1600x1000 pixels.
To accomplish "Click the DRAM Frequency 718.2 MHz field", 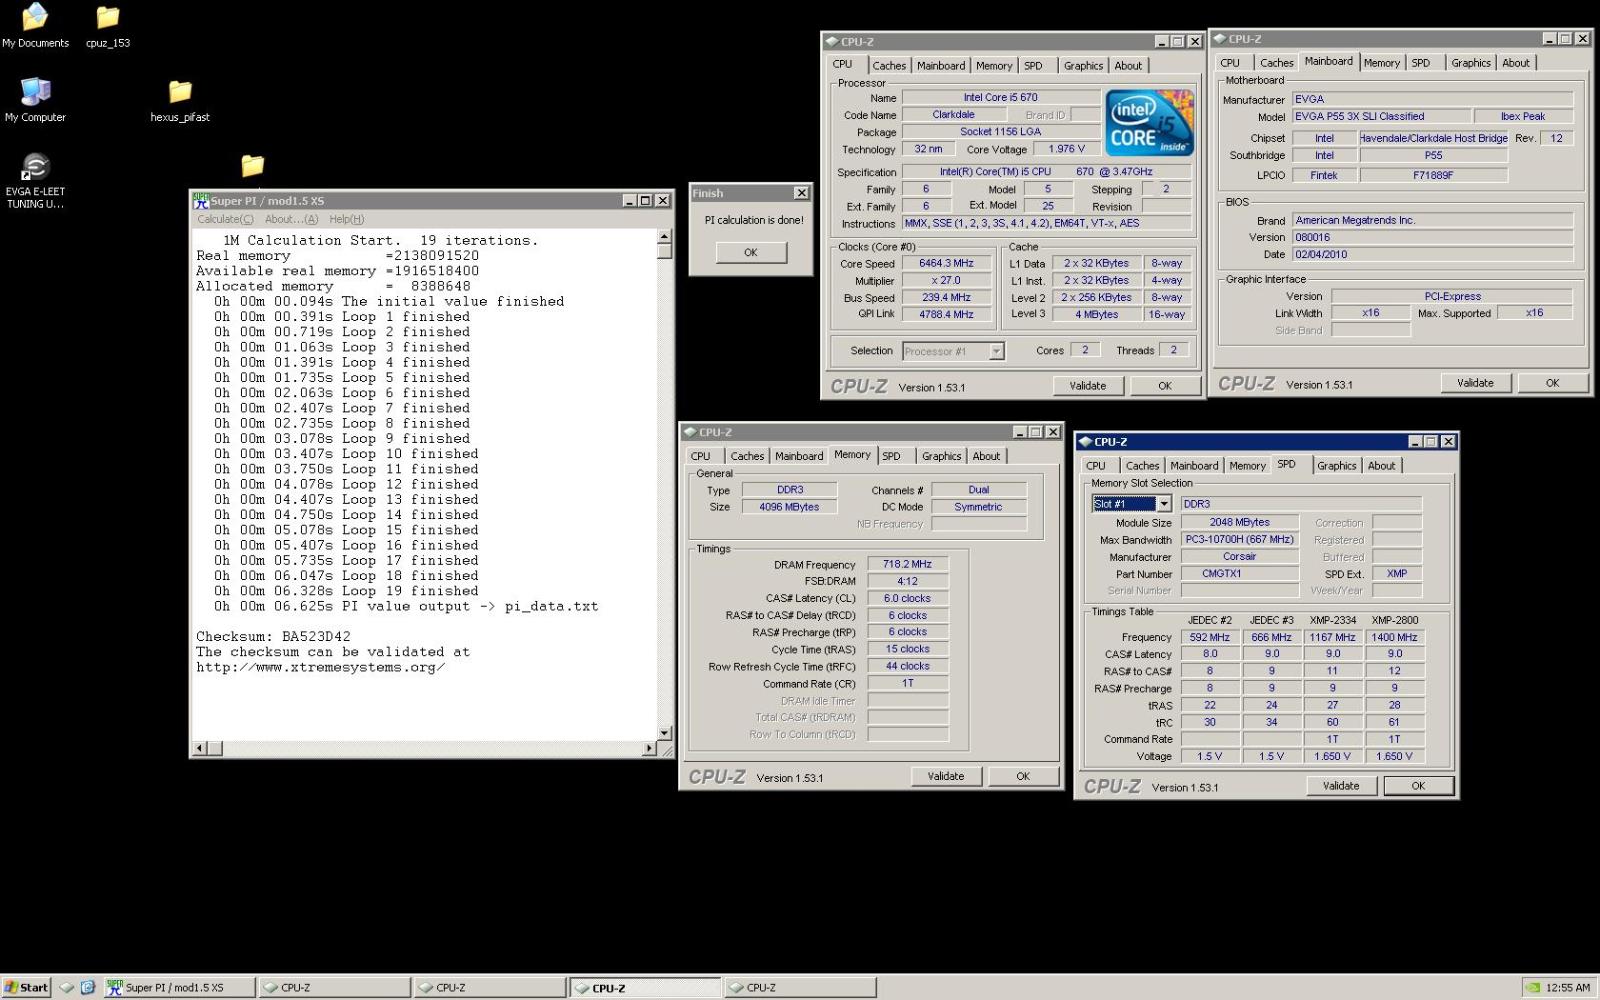I will pyautogui.click(x=908, y=564).
